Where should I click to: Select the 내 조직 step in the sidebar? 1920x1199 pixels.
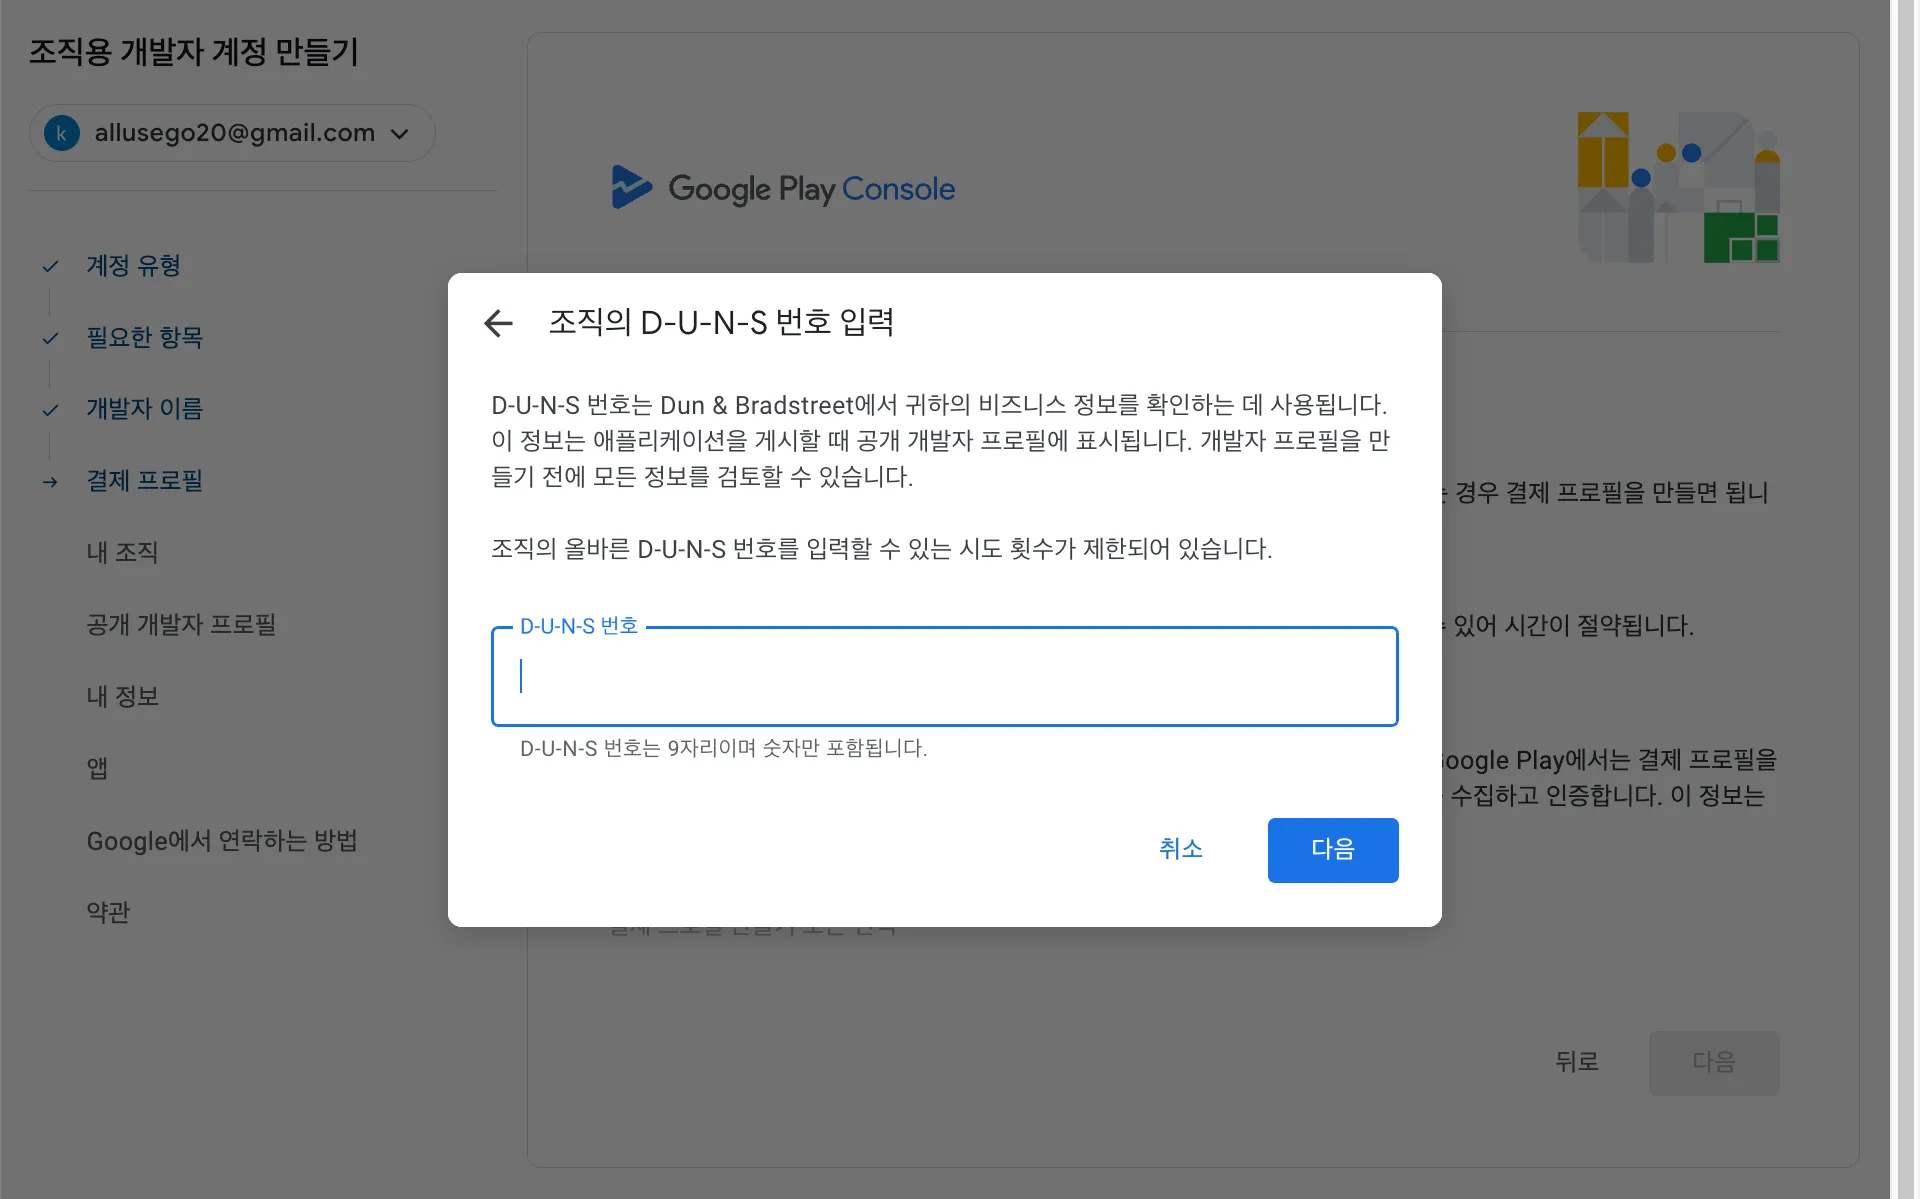(x=122, y=553)
